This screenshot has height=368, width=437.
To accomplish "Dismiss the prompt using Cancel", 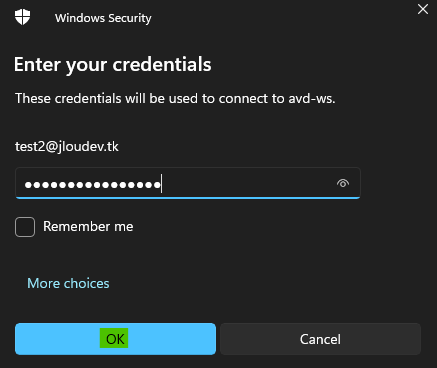I will [320, 339].
